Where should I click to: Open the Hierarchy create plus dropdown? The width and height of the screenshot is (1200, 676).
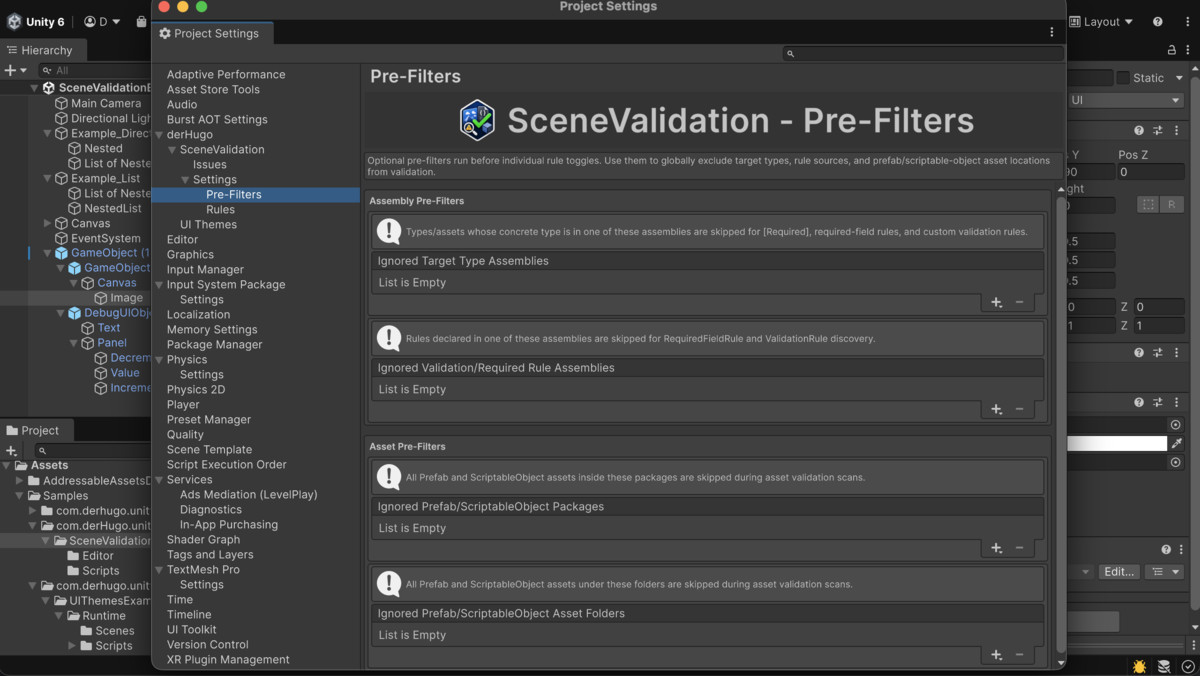[15, 71]
